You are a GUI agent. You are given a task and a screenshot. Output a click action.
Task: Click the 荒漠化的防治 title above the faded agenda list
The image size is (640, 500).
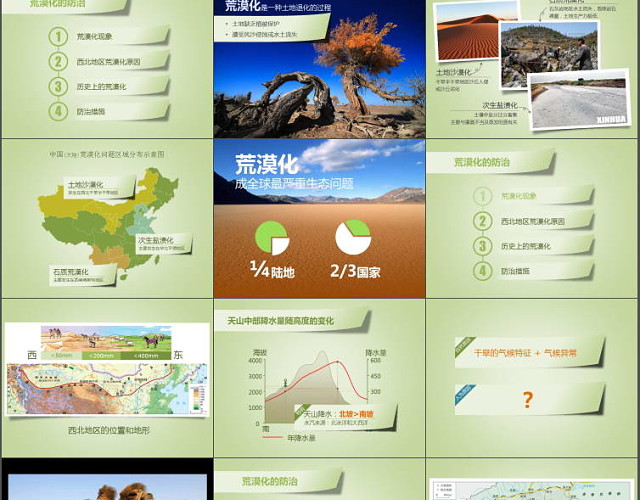482,162
